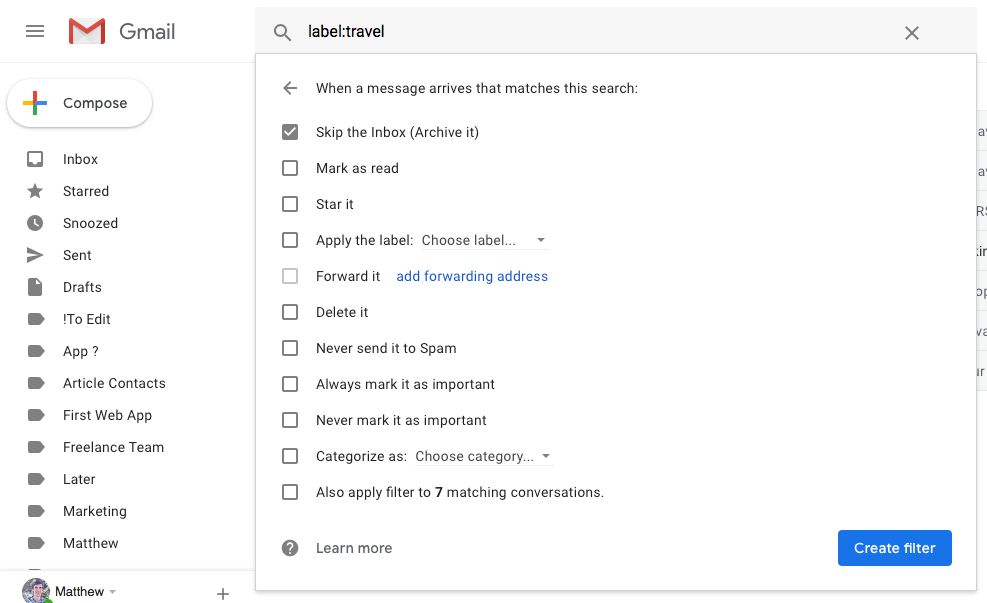The width and height of the screenshot is (987, 603).
Task: Expand the Choose category dropdown
Action: pos(484,456)
